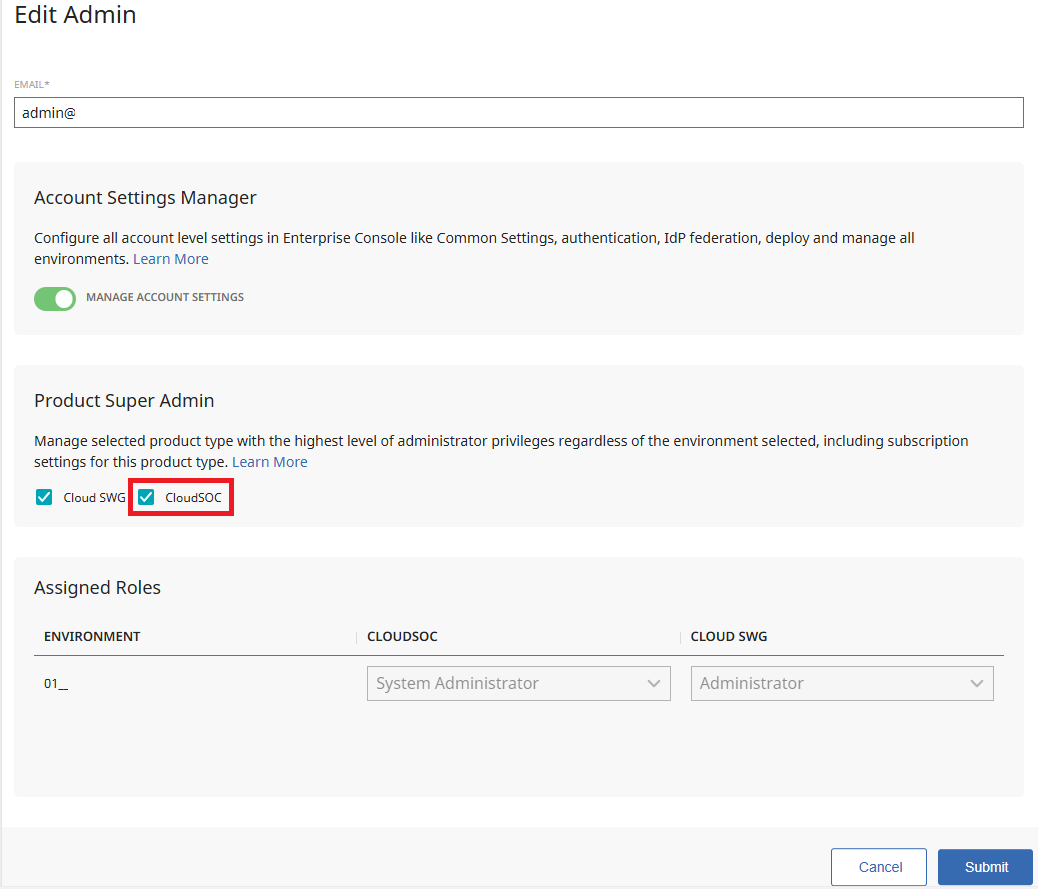Image resolution: width=1038 pixels, height=889 pixels.
Task: Click the Product Super Admin heading
Action: pyautogui.click(x=124, y=401)
